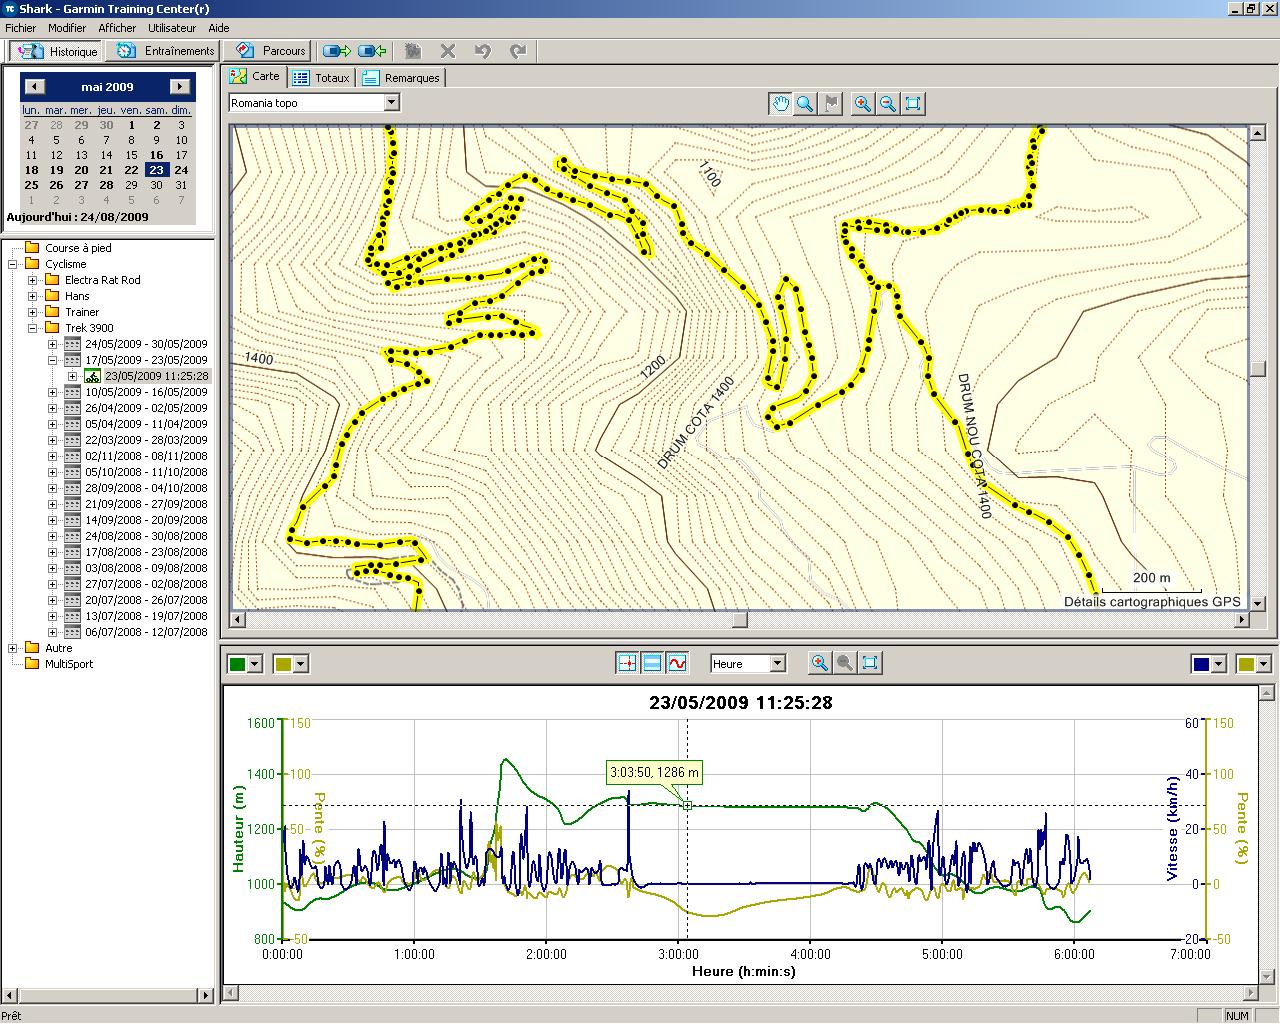Click the map horizontal scrollbar thumb

[x=740, y=620]
